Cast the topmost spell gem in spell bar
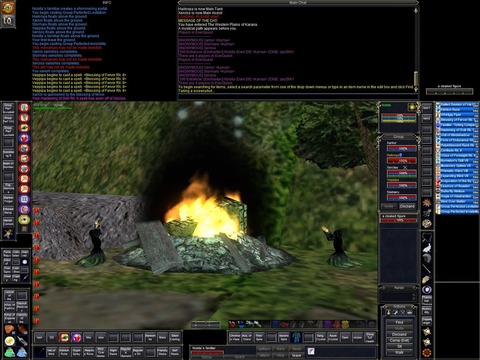This screenshot has width=480, height=360. pyautogui.click(x=24, y=107)
